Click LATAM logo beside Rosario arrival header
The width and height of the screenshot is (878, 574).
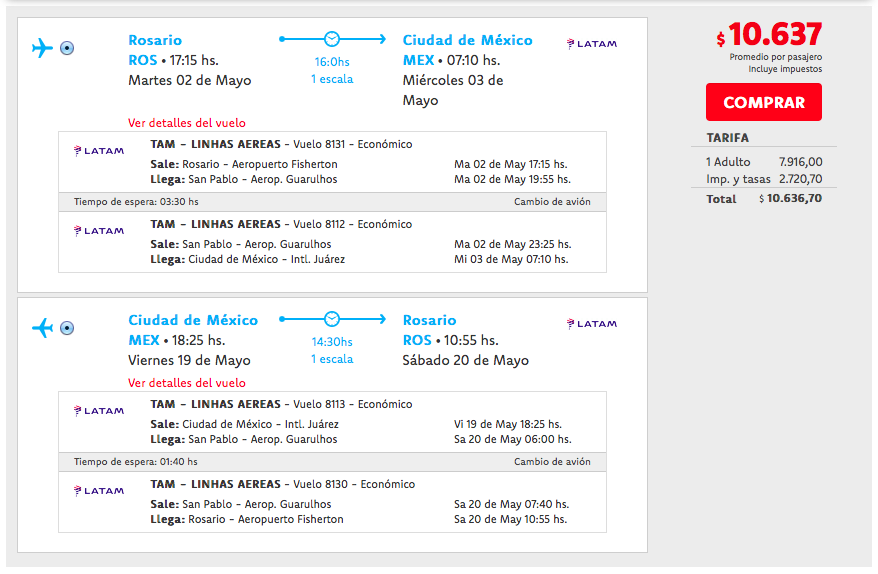click(x=592, y=324)
